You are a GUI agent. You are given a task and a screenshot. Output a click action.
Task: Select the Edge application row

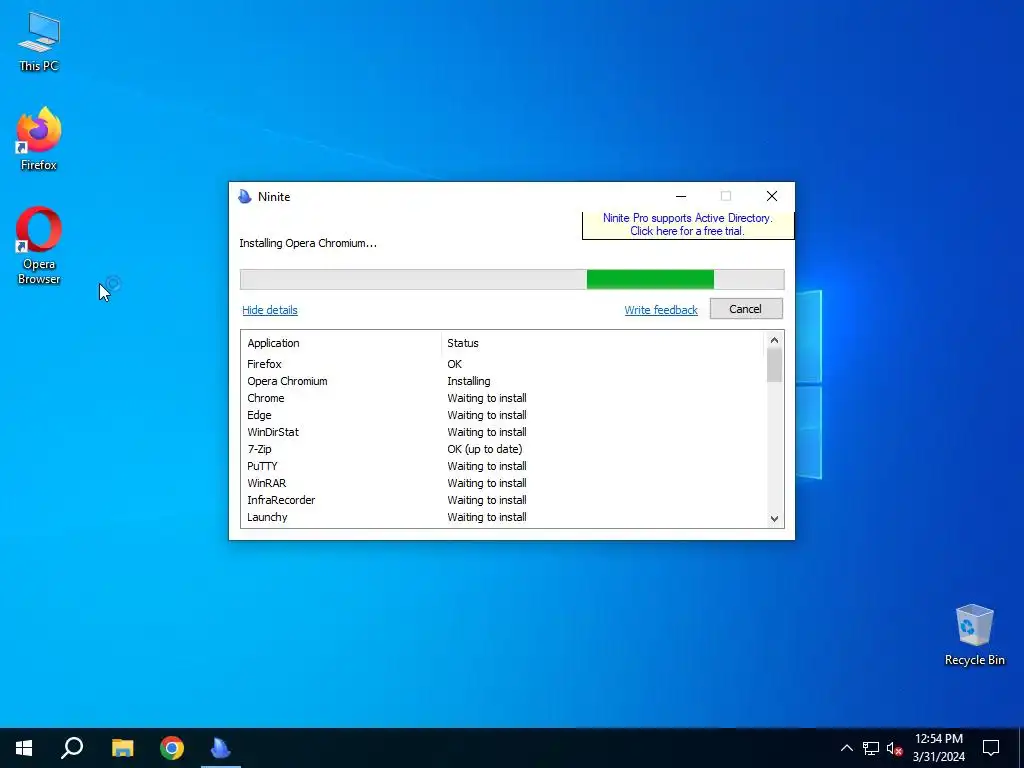503,415
